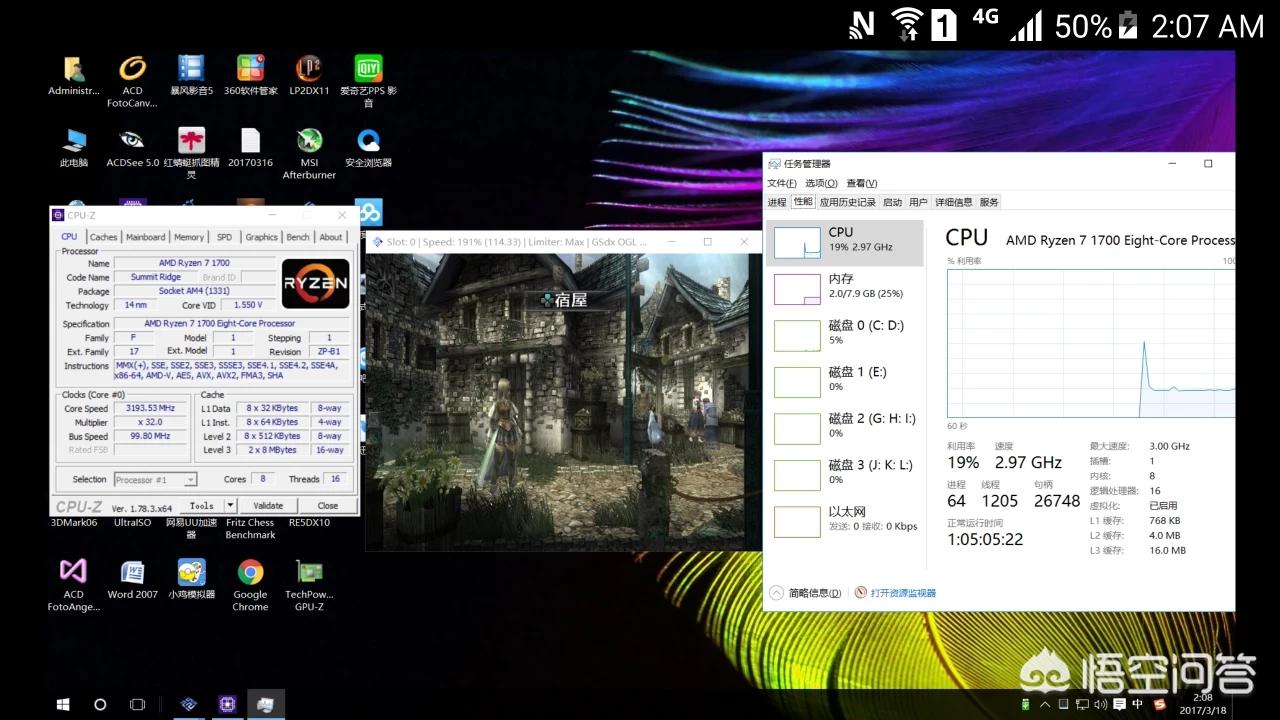Click the CPU-Z taskbar icon
1280x720 pixels.
pos(227,704)
